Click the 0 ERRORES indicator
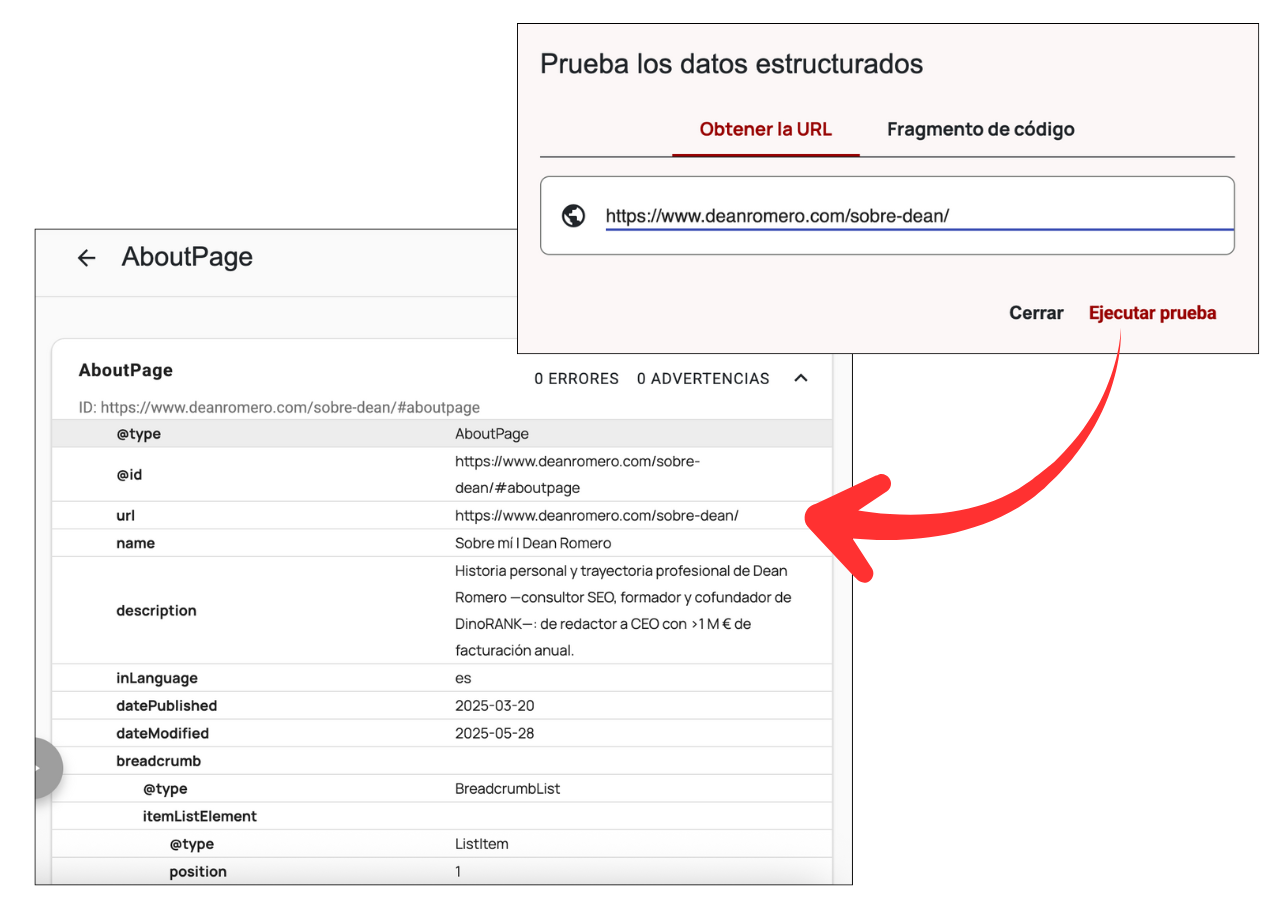 576,379
